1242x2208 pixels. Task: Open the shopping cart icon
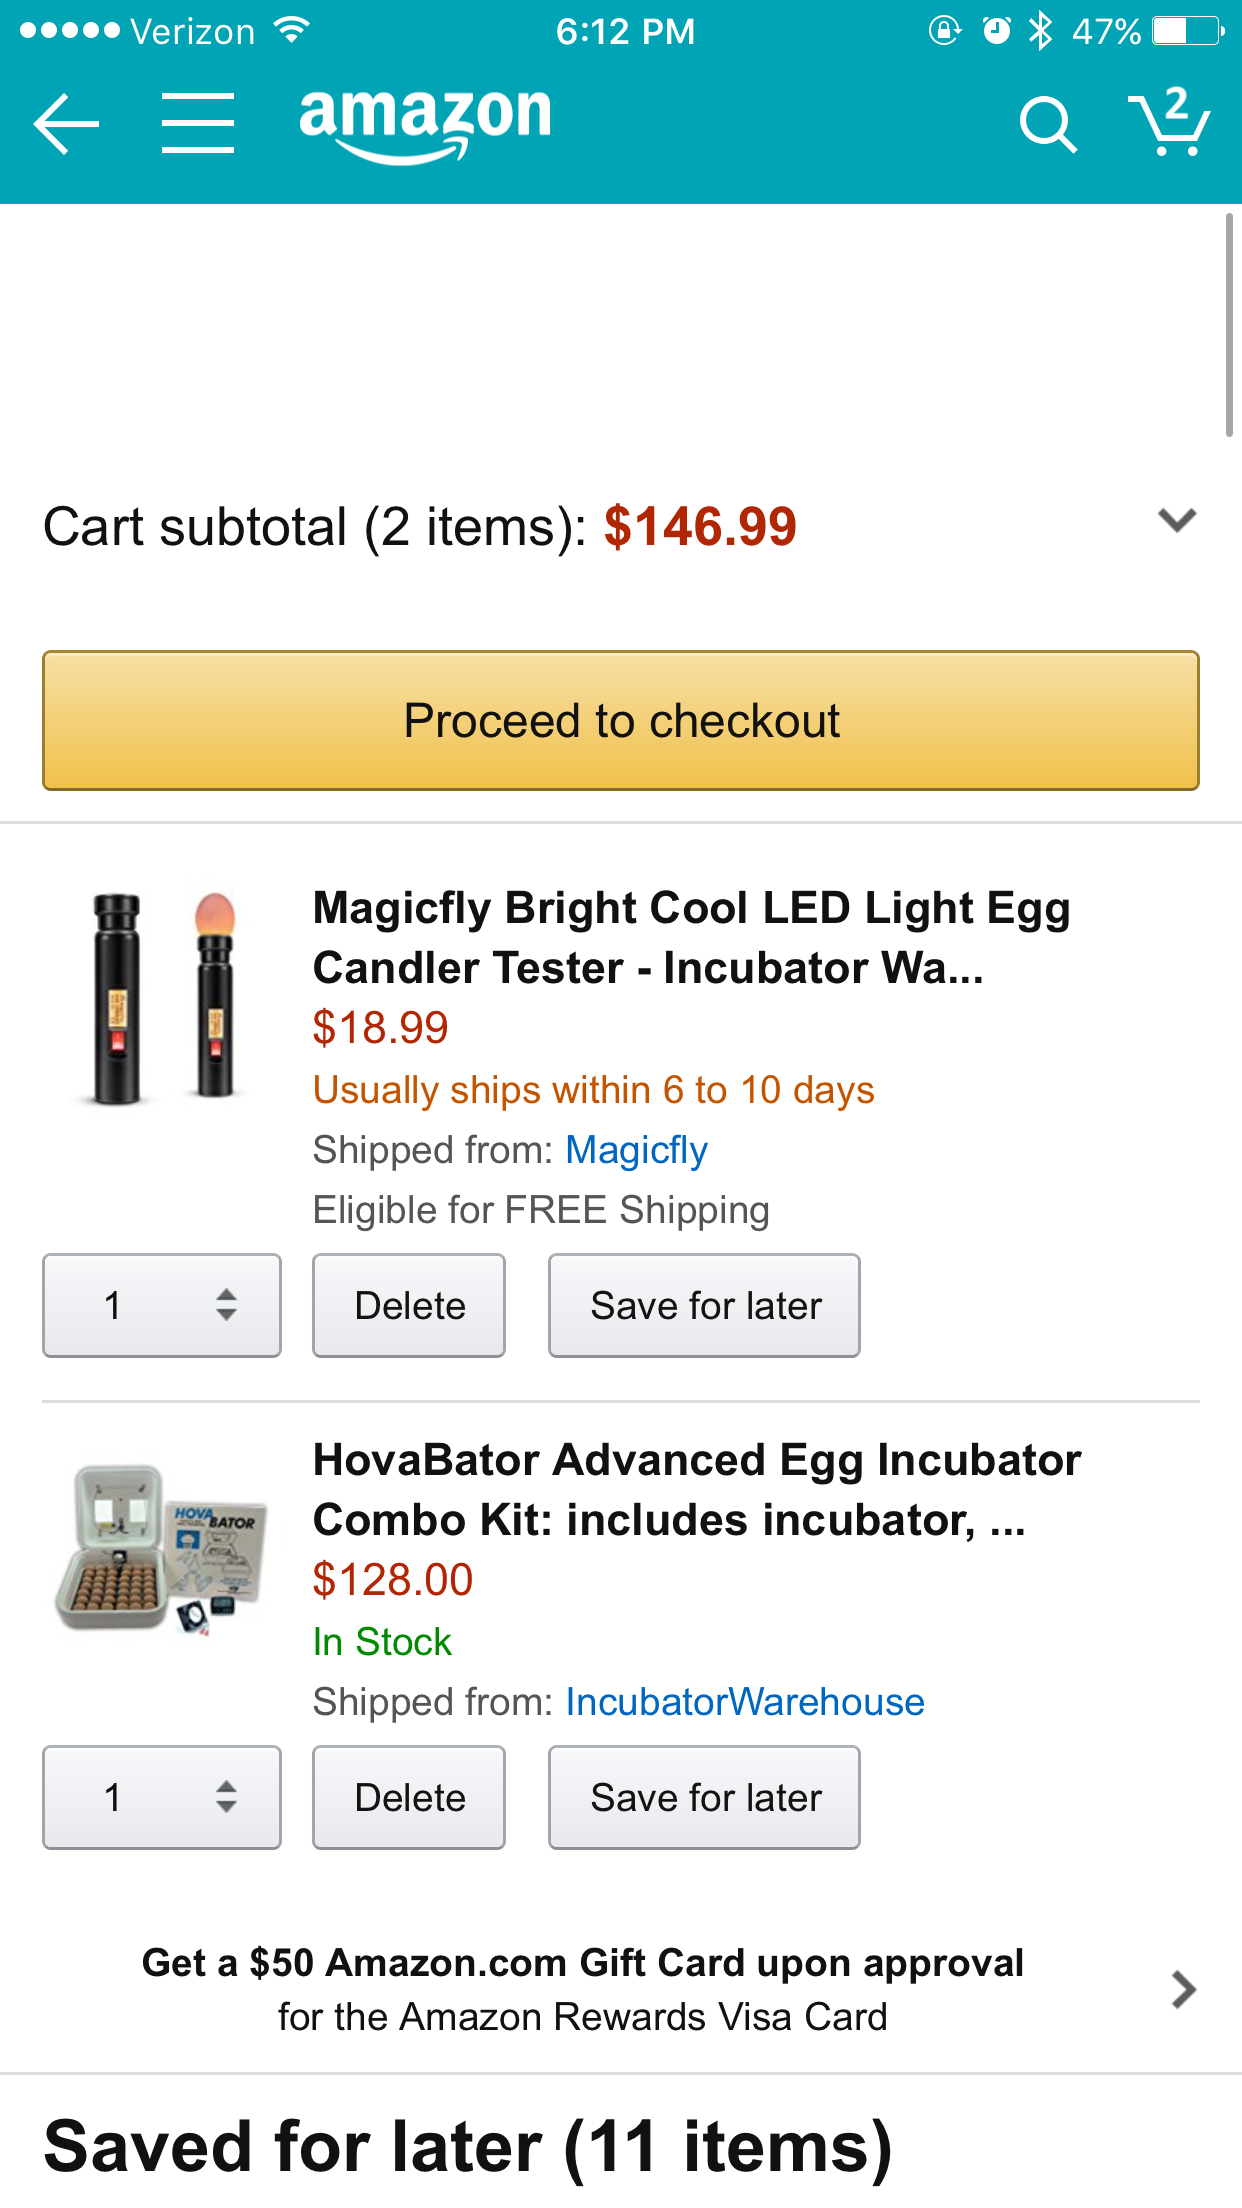pos(1168,122)
